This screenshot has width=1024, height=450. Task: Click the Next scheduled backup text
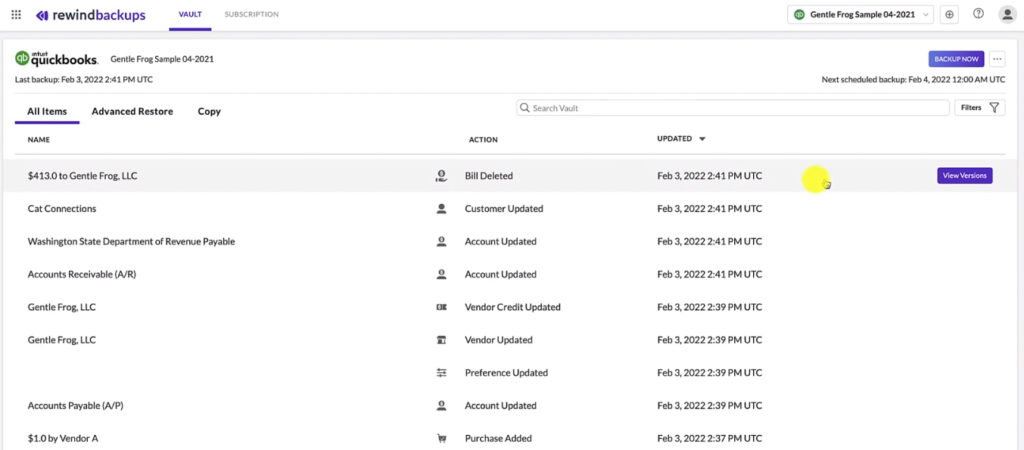[x=914, y=80]
